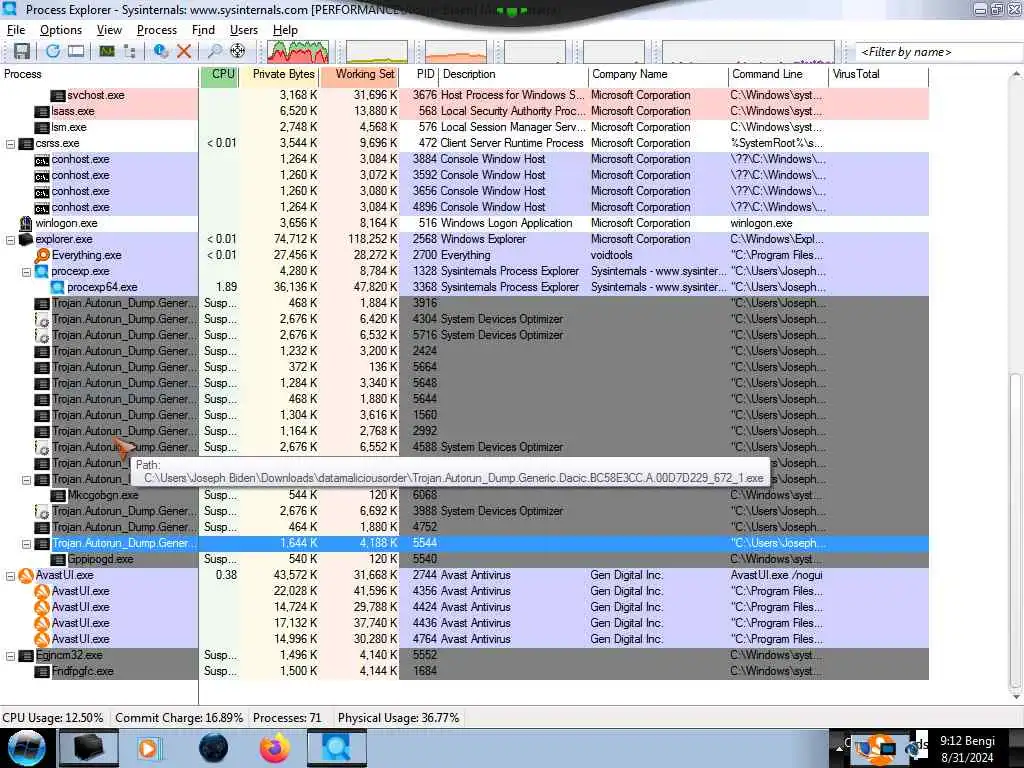
Task: Open the View menu
Action: pos(109,30)
